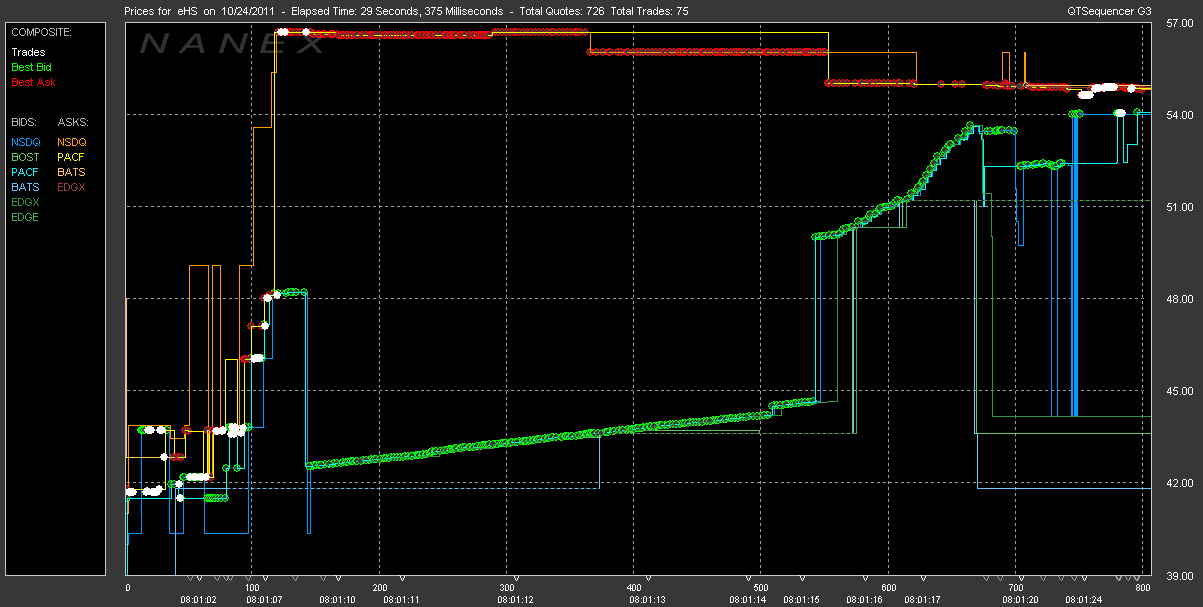Click BATS in the BIDS legend column

(x=25, y=187)
